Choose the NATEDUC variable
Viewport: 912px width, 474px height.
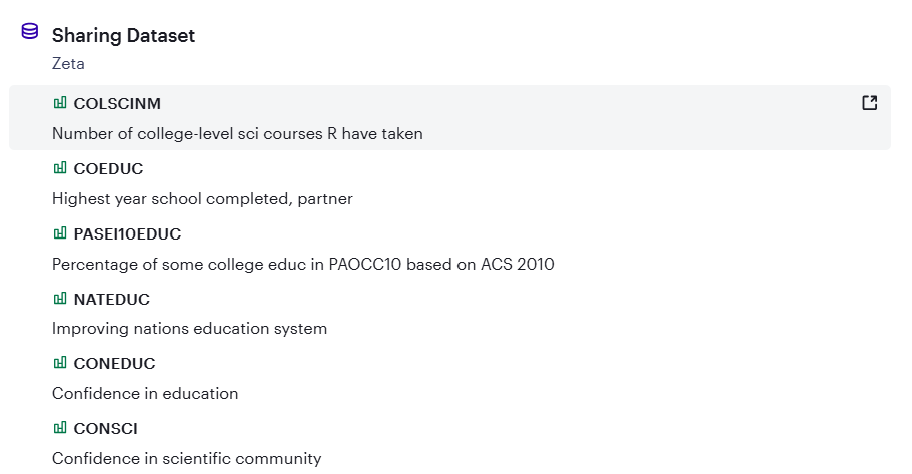(111, 299)
